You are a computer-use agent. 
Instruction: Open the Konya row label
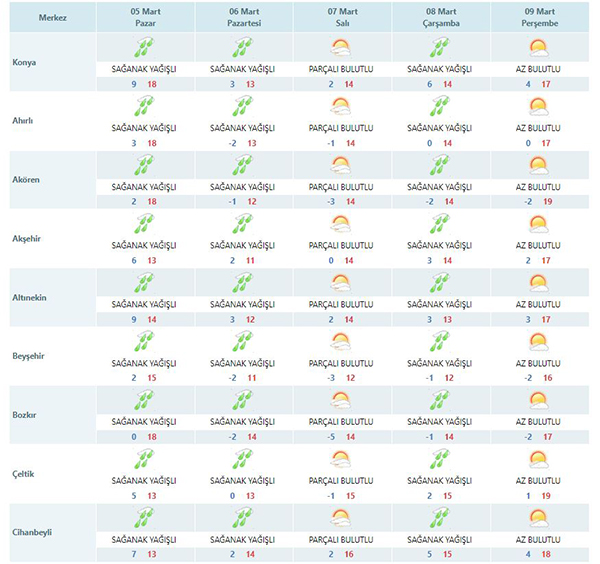24,62
